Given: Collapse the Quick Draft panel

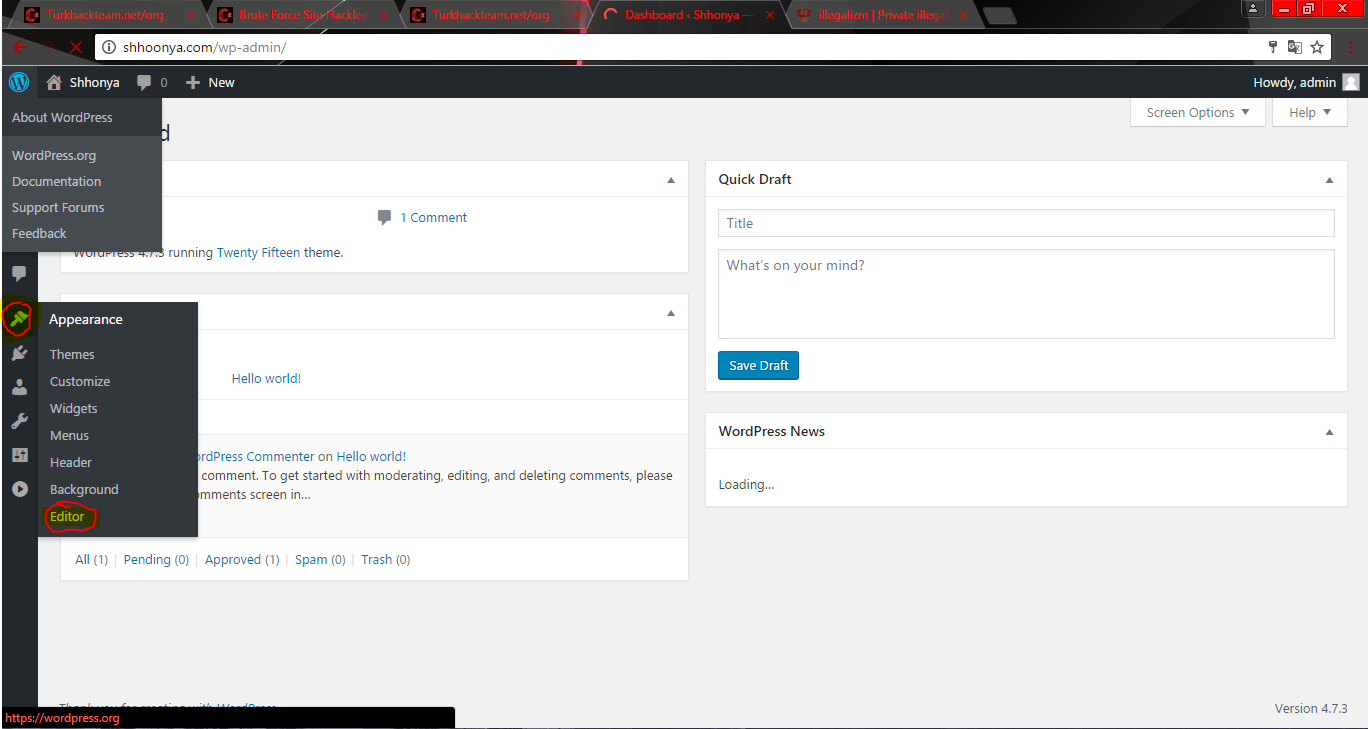Looking at the screenshot, I should point(1329,180).
